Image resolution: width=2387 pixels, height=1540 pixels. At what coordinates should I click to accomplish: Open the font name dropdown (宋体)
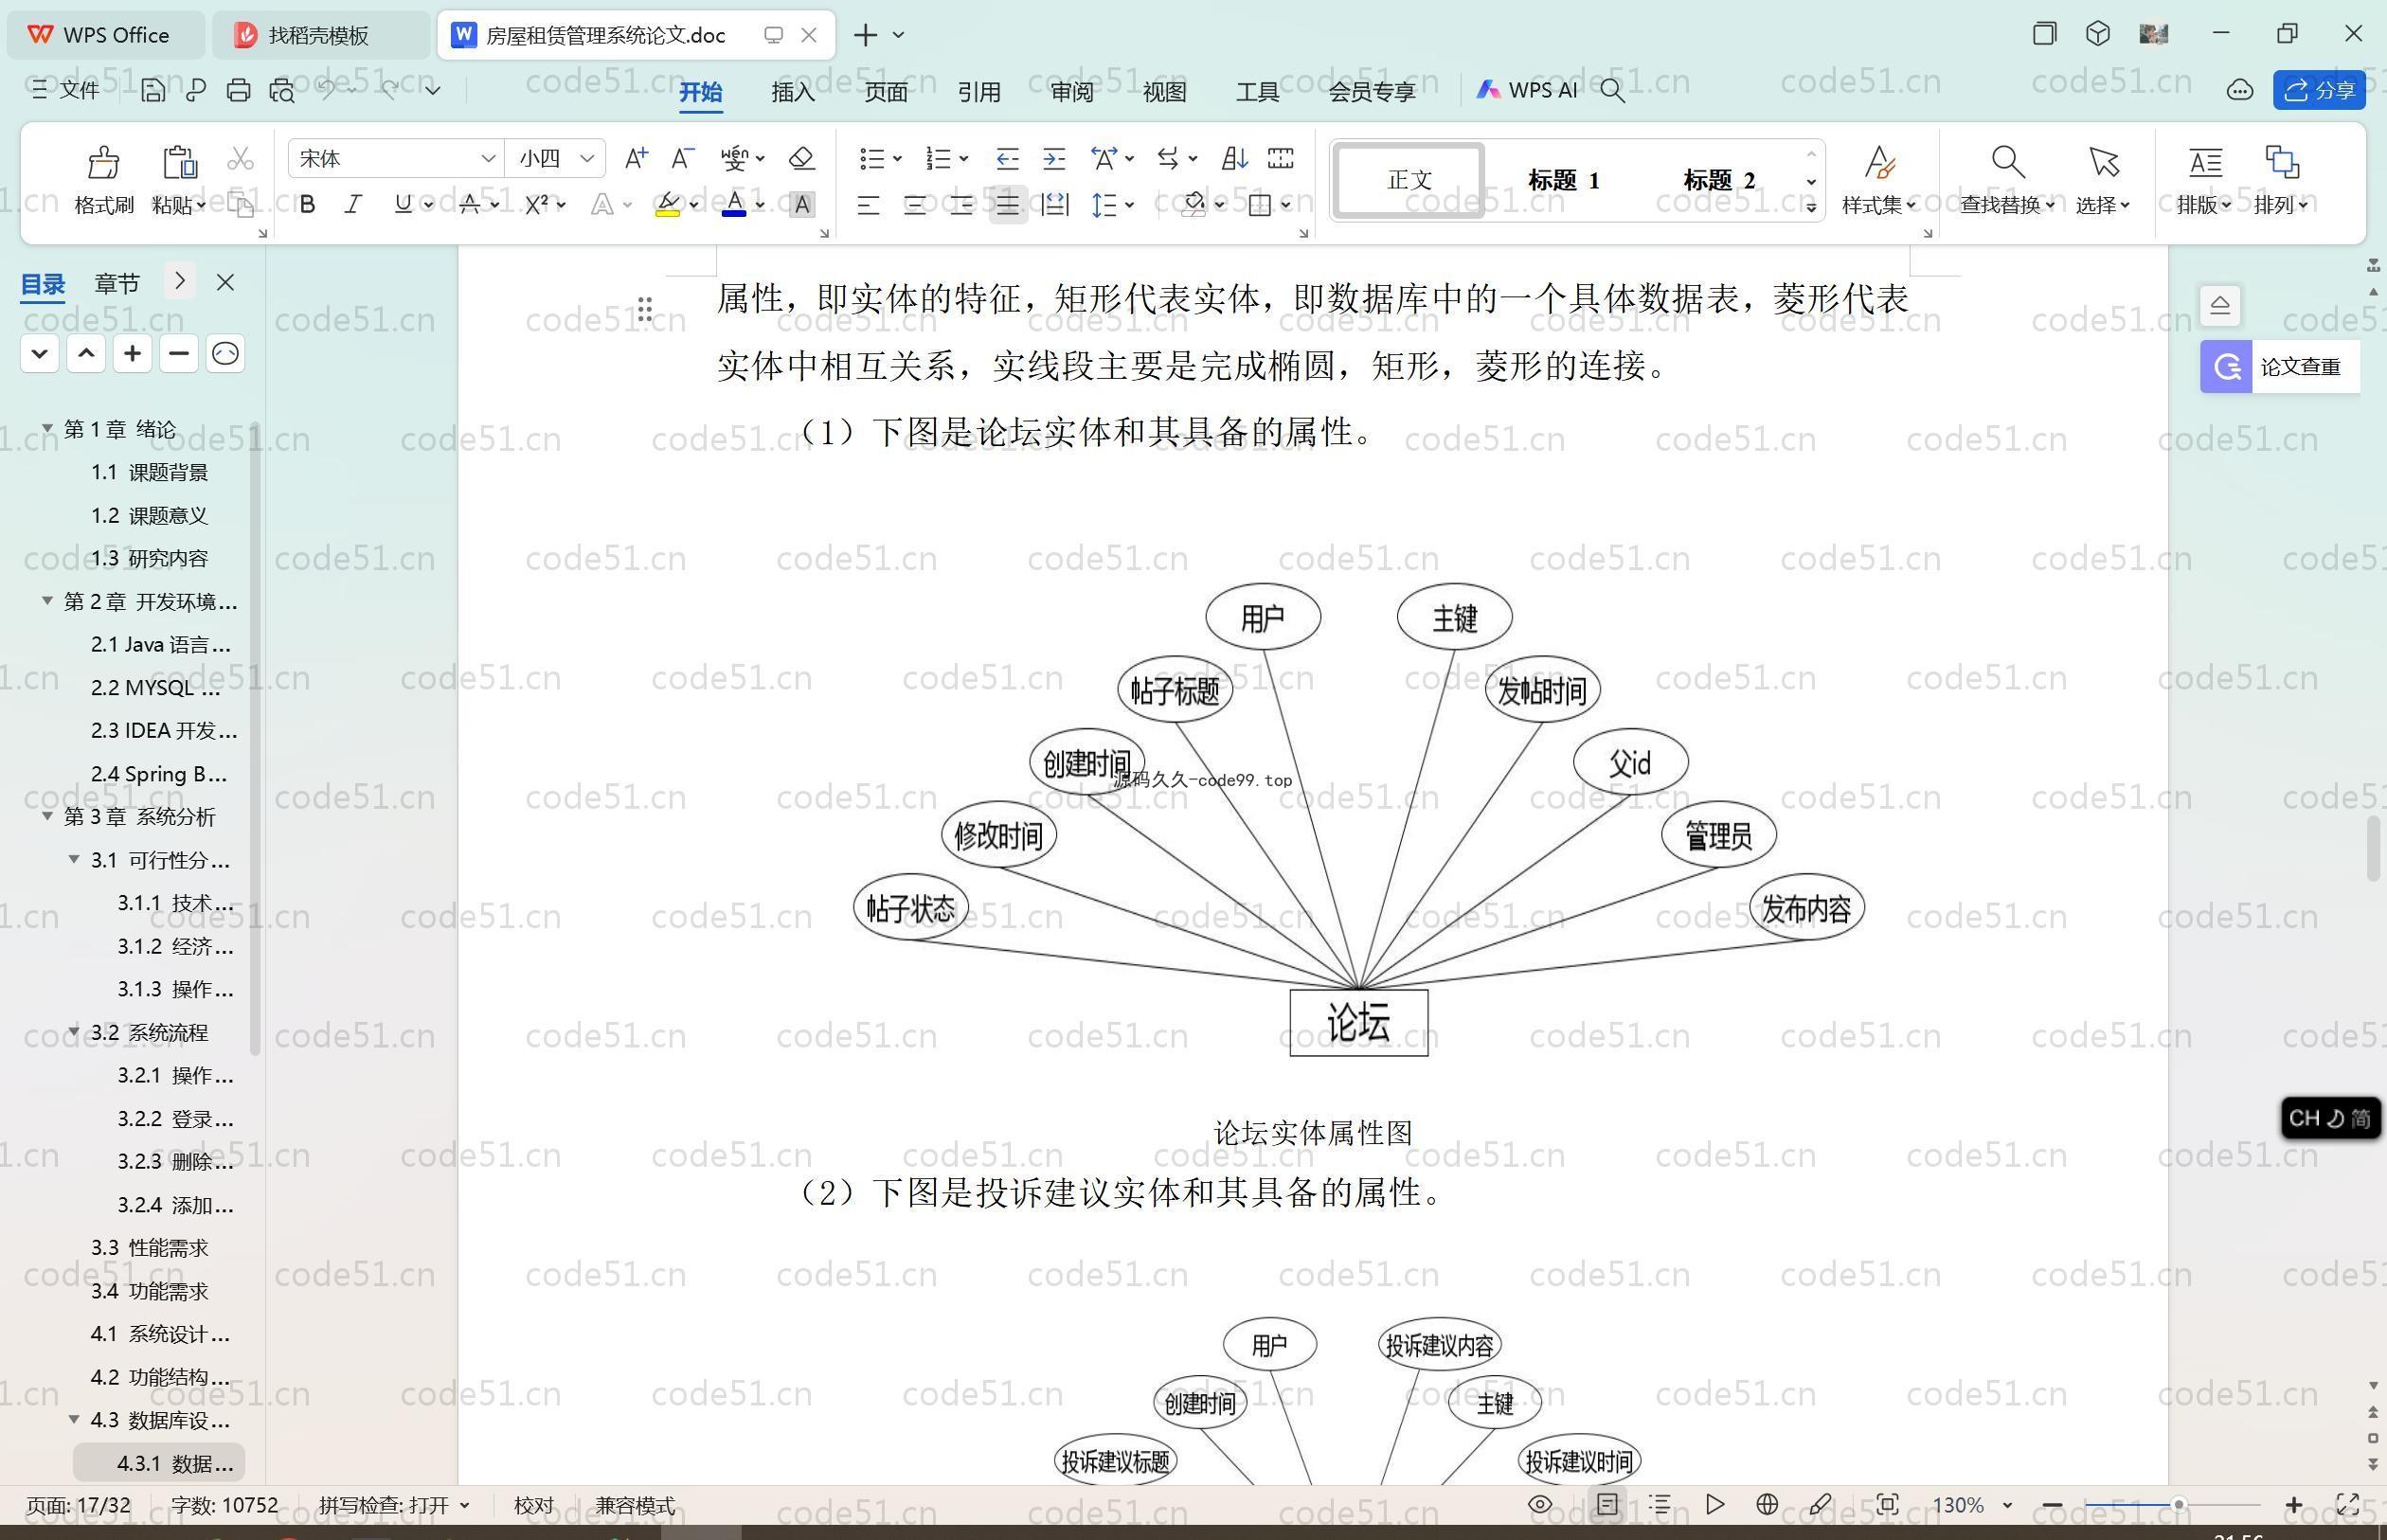(488, 158)
